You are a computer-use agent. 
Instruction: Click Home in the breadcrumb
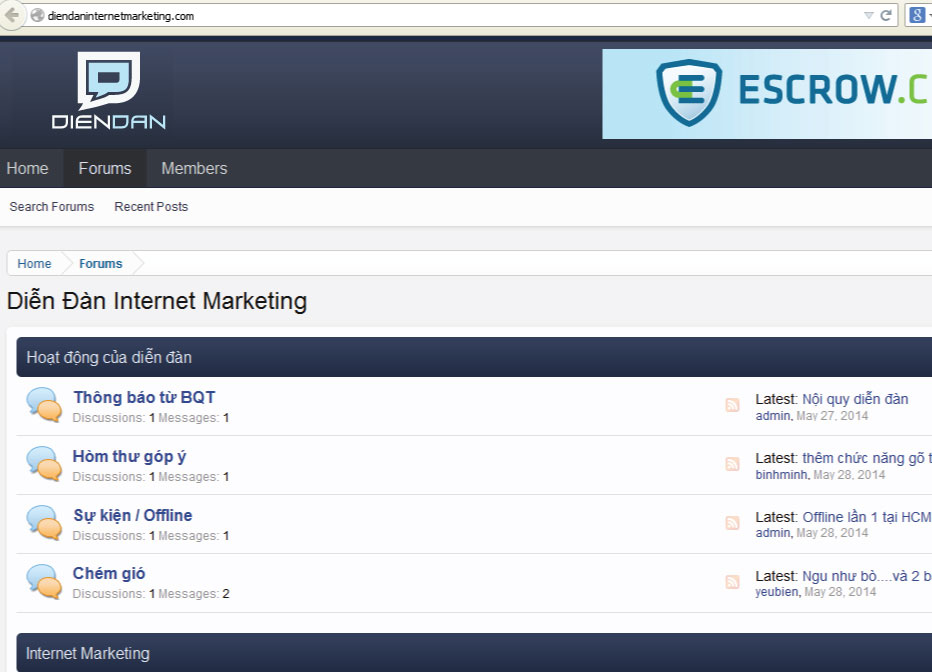coord(34,263)
